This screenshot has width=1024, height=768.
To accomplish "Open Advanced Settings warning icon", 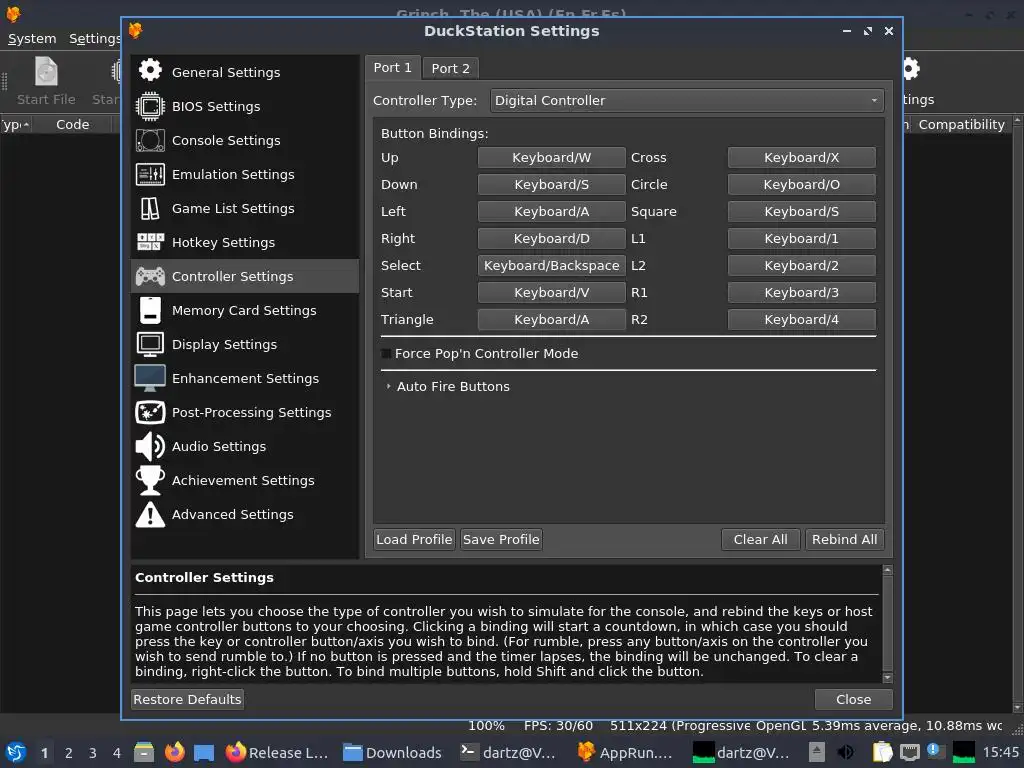I will pos(150,515).
